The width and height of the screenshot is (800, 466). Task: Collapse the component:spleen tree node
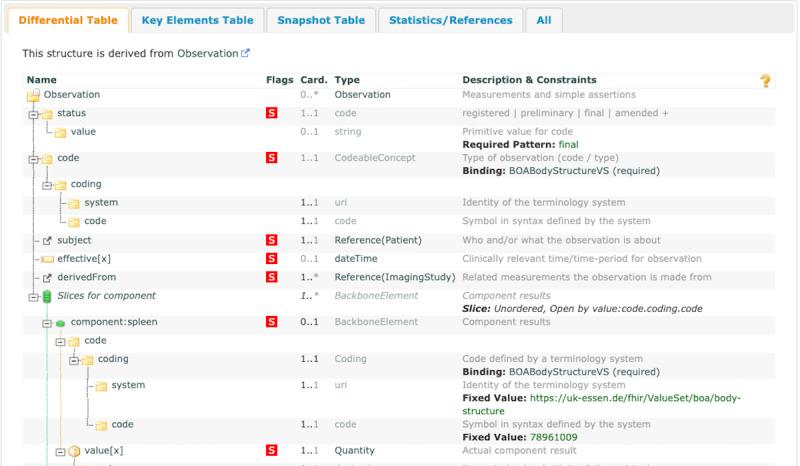(x=46, y=322)
